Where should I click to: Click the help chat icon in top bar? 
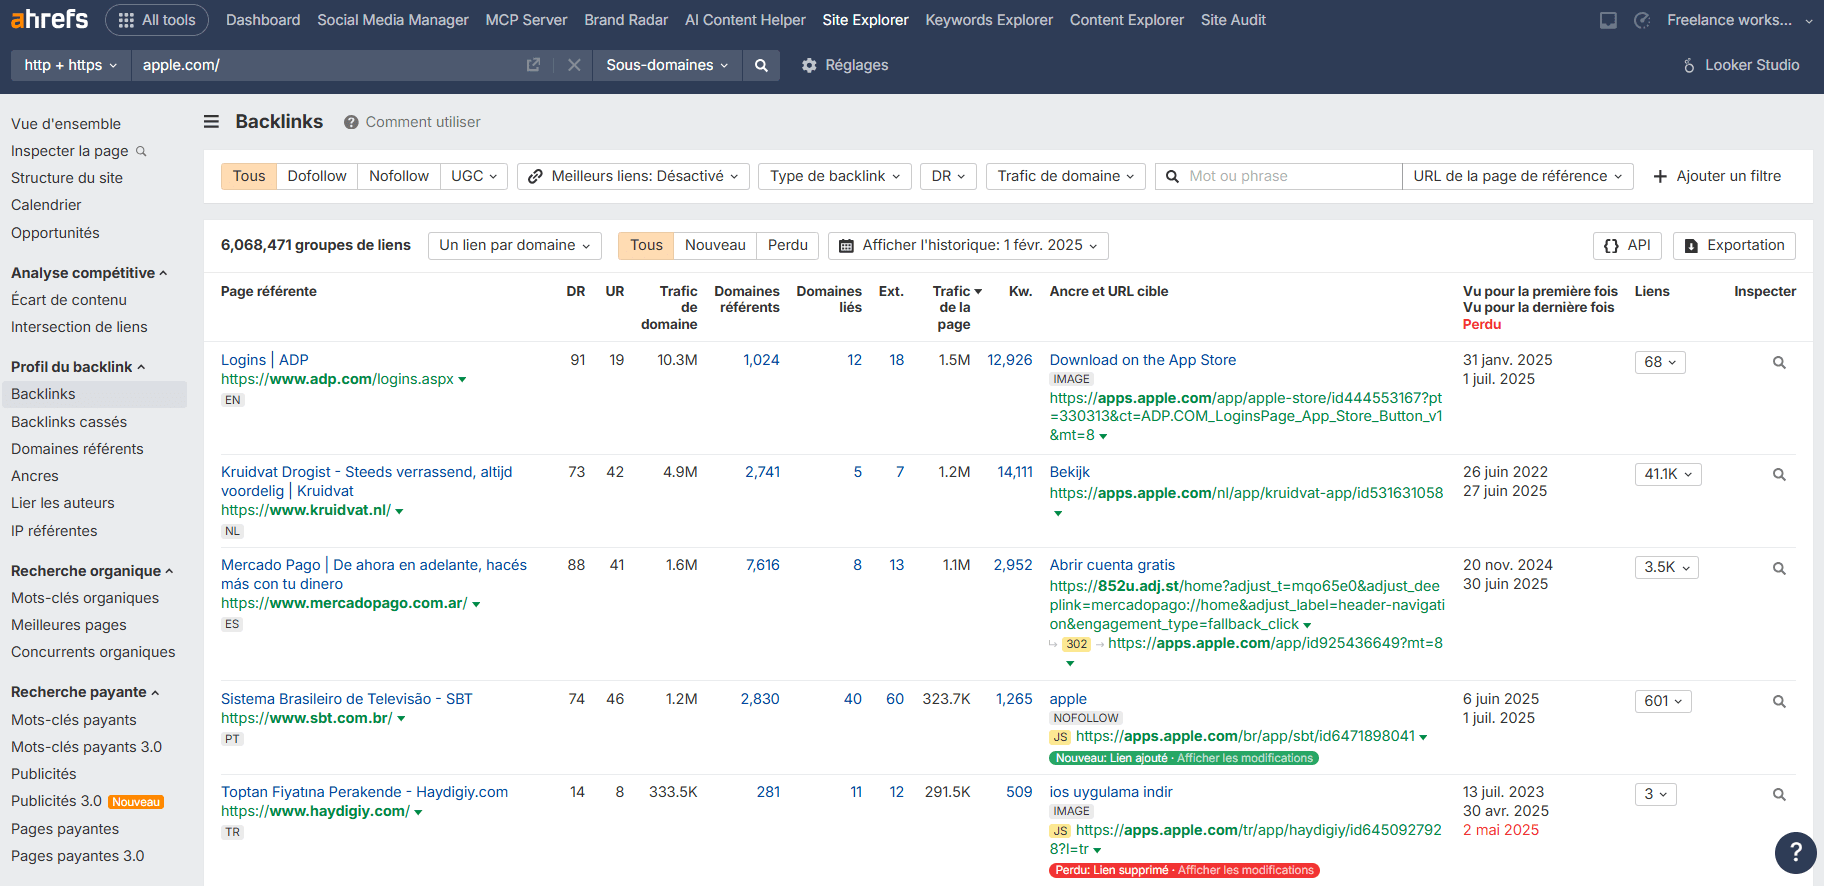[1642, 20]
